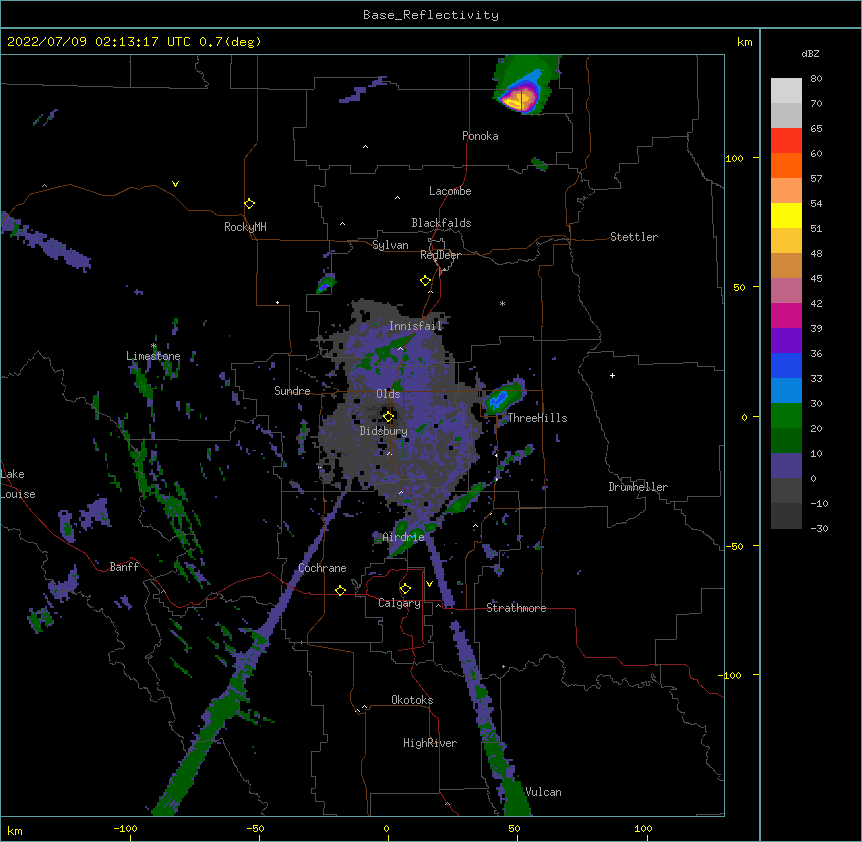Click the 65 value in dBZ legend
Viewport: 862px width, 842px height.
click(816, 129)
